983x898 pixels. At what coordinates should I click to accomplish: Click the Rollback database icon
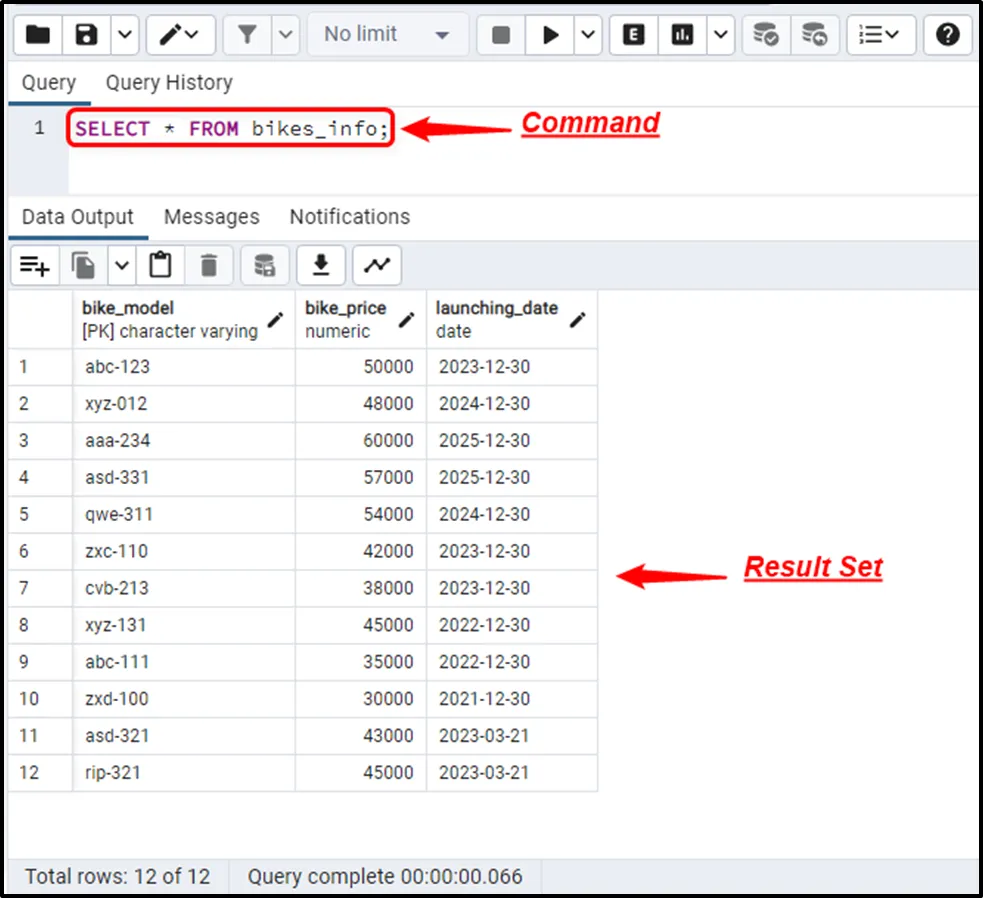[815, 35]
